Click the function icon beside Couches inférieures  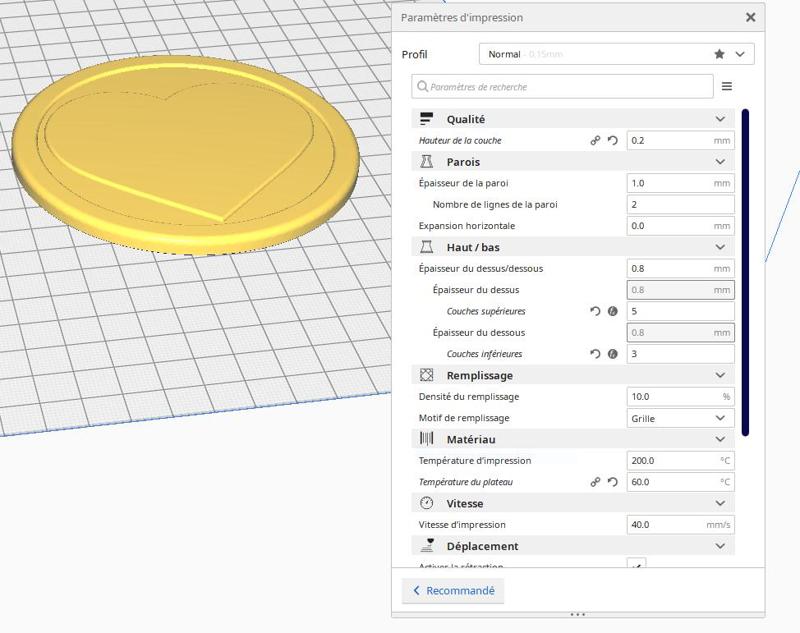[x=612, y=354]
